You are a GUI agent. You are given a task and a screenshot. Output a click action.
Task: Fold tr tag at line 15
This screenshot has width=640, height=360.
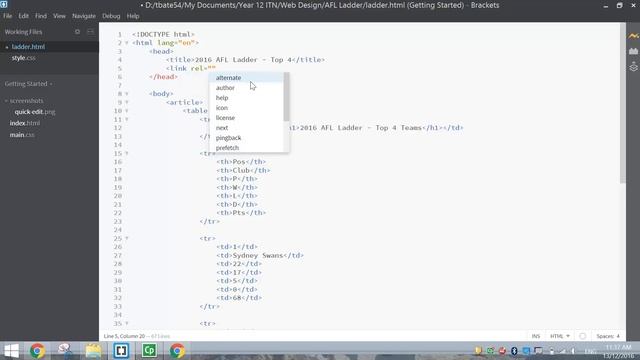point(127,153)
